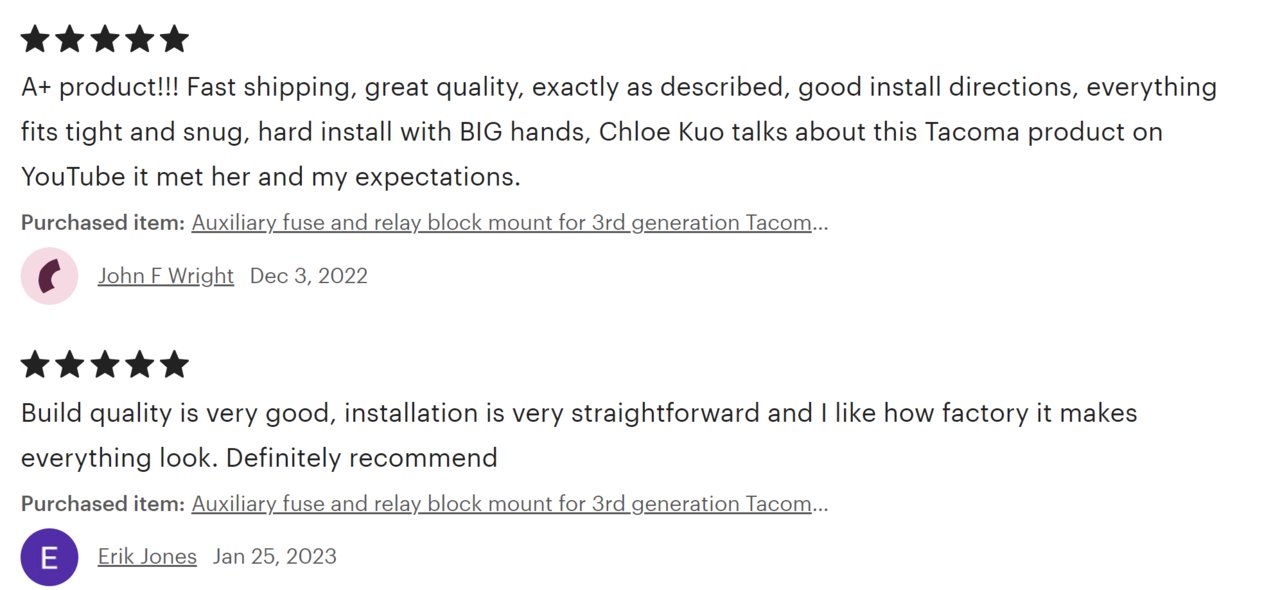The image size is (1280, 590).
Task: Visit the Erik Jones profile link
Action: [147, 556]
